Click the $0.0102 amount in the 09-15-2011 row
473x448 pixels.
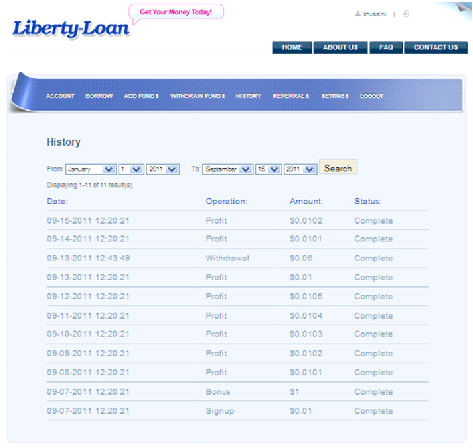tap(306, 221)
